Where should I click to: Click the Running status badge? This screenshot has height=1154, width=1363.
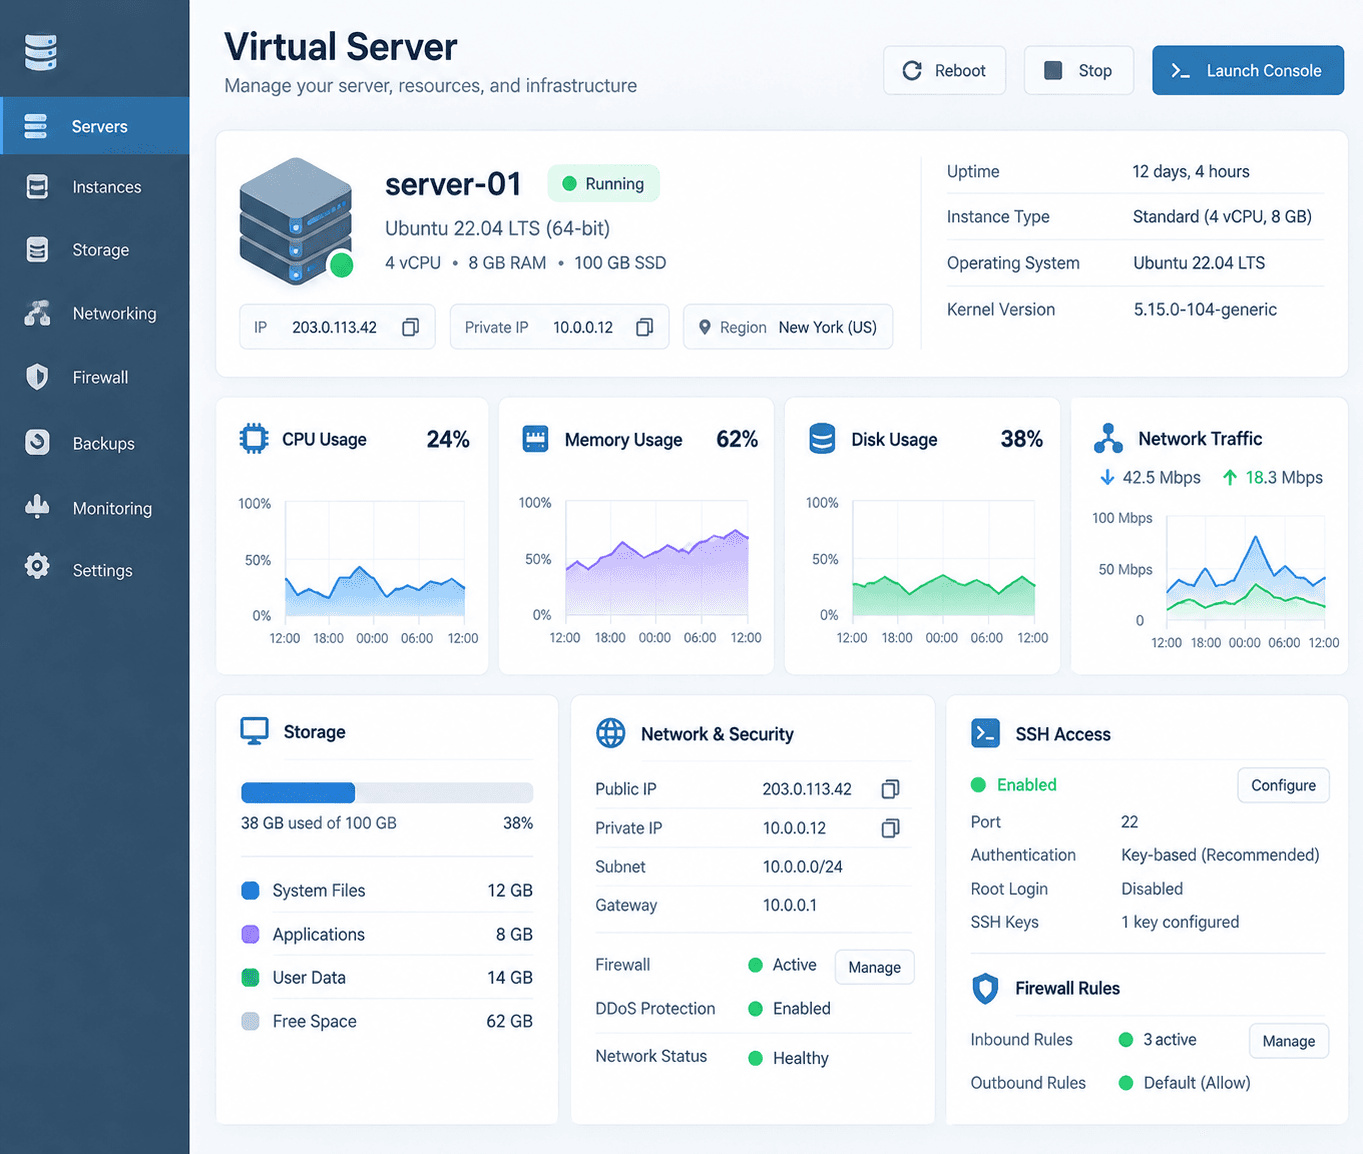(603, 183)
